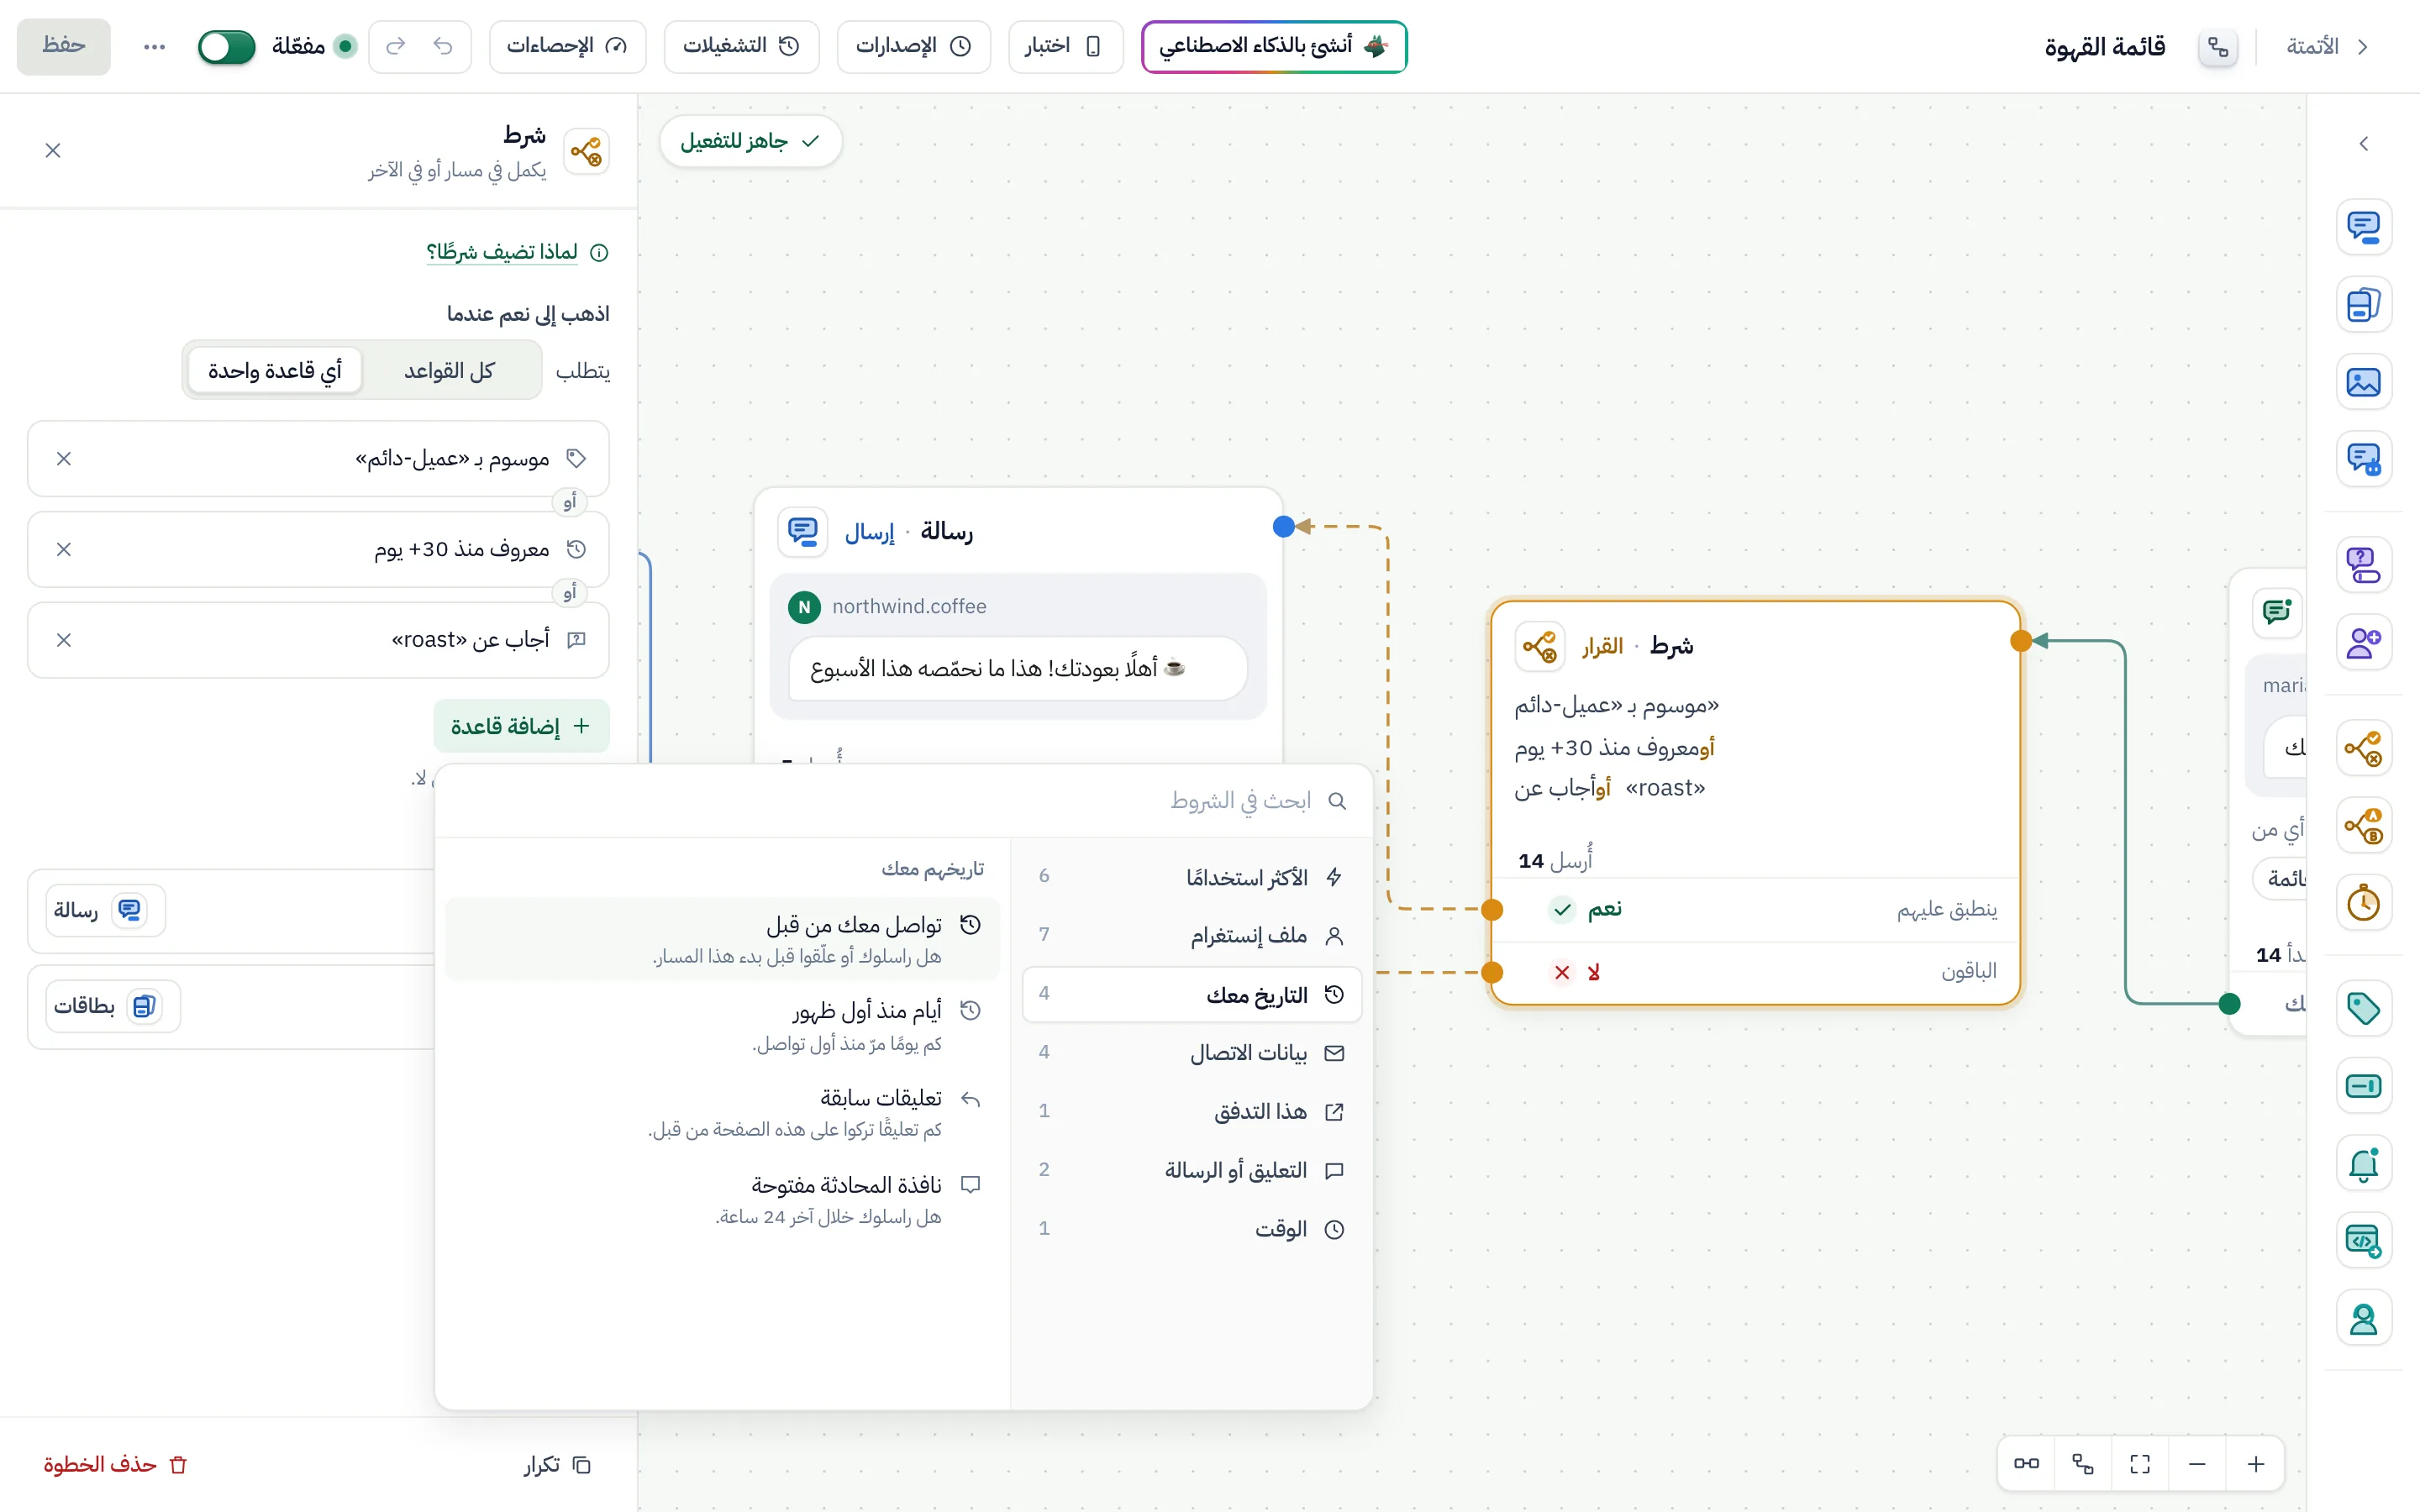Viewport: 2420px width, 1512px height.
Task: Click flow icon beside قائمة القهوة title
Action: pos(2218,46)
